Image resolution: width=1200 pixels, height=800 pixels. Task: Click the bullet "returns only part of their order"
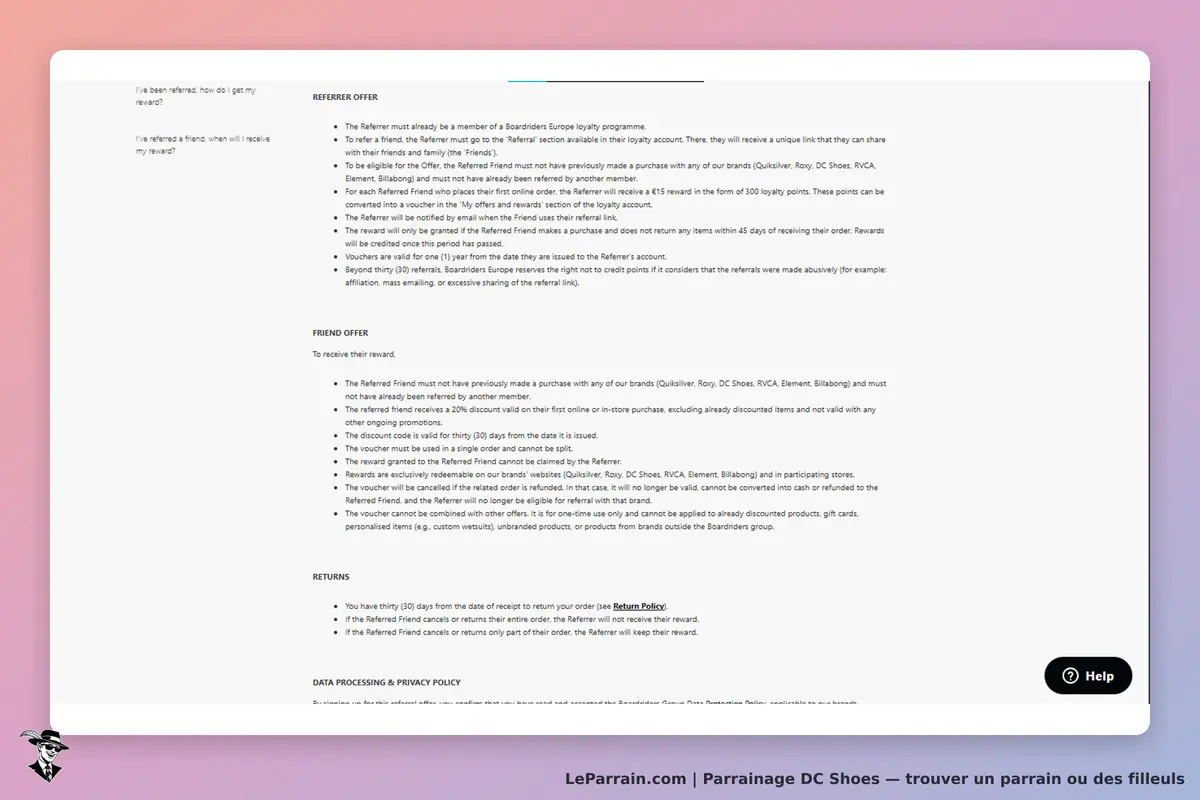[521, 632]
